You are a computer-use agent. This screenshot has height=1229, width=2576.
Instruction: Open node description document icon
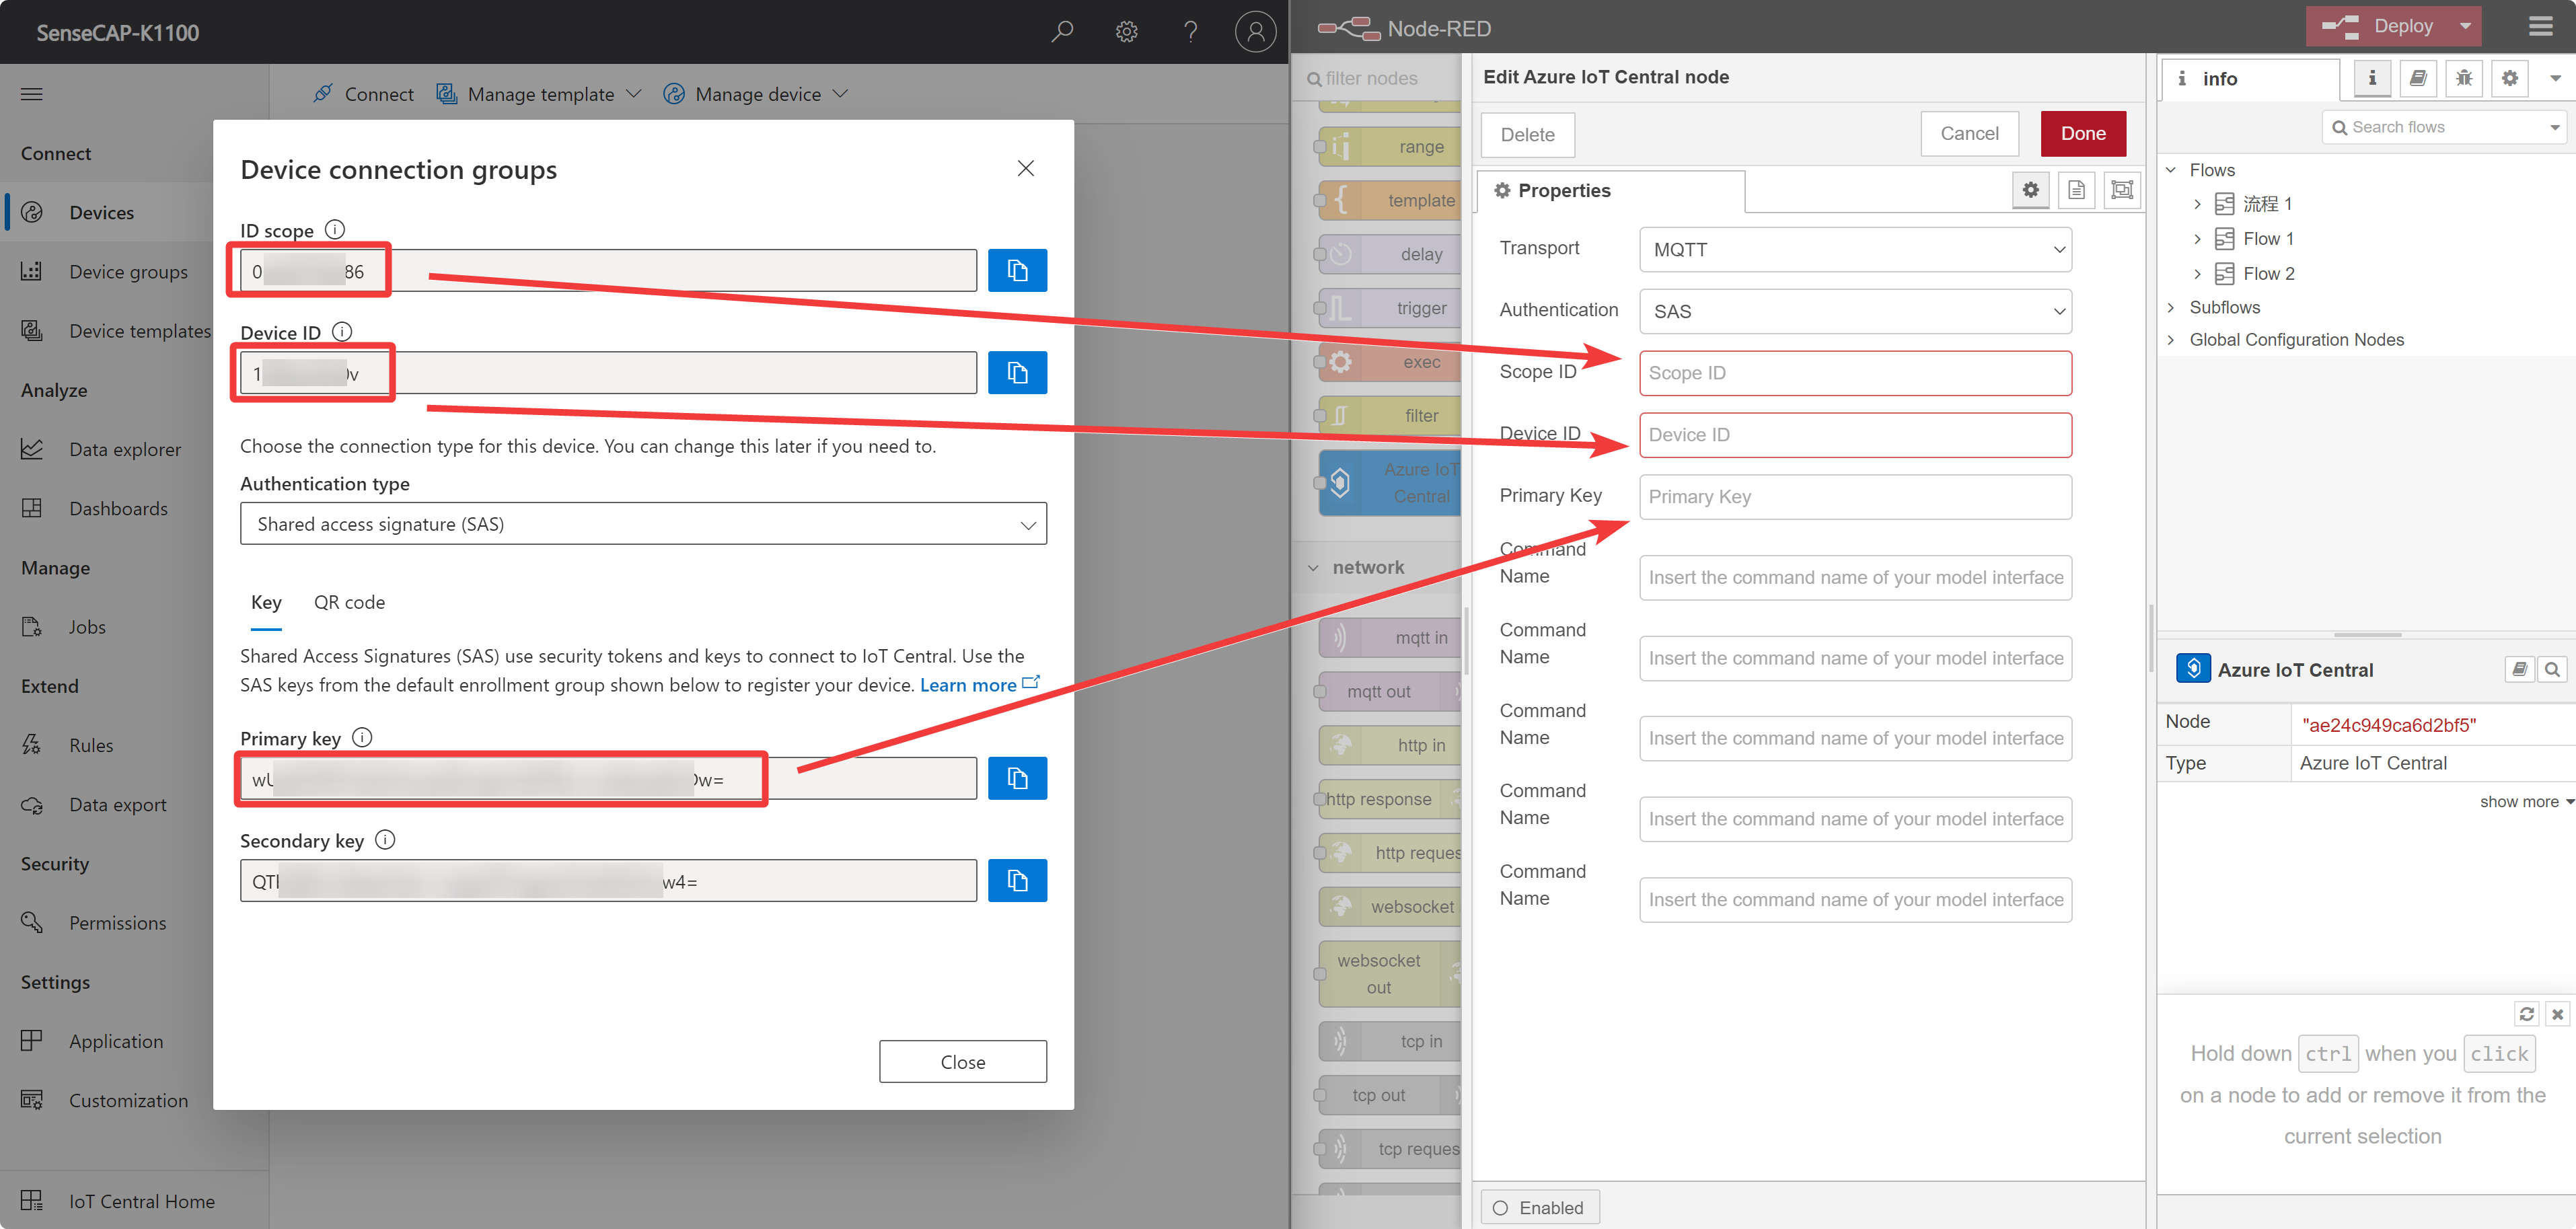pos(2076,189)
